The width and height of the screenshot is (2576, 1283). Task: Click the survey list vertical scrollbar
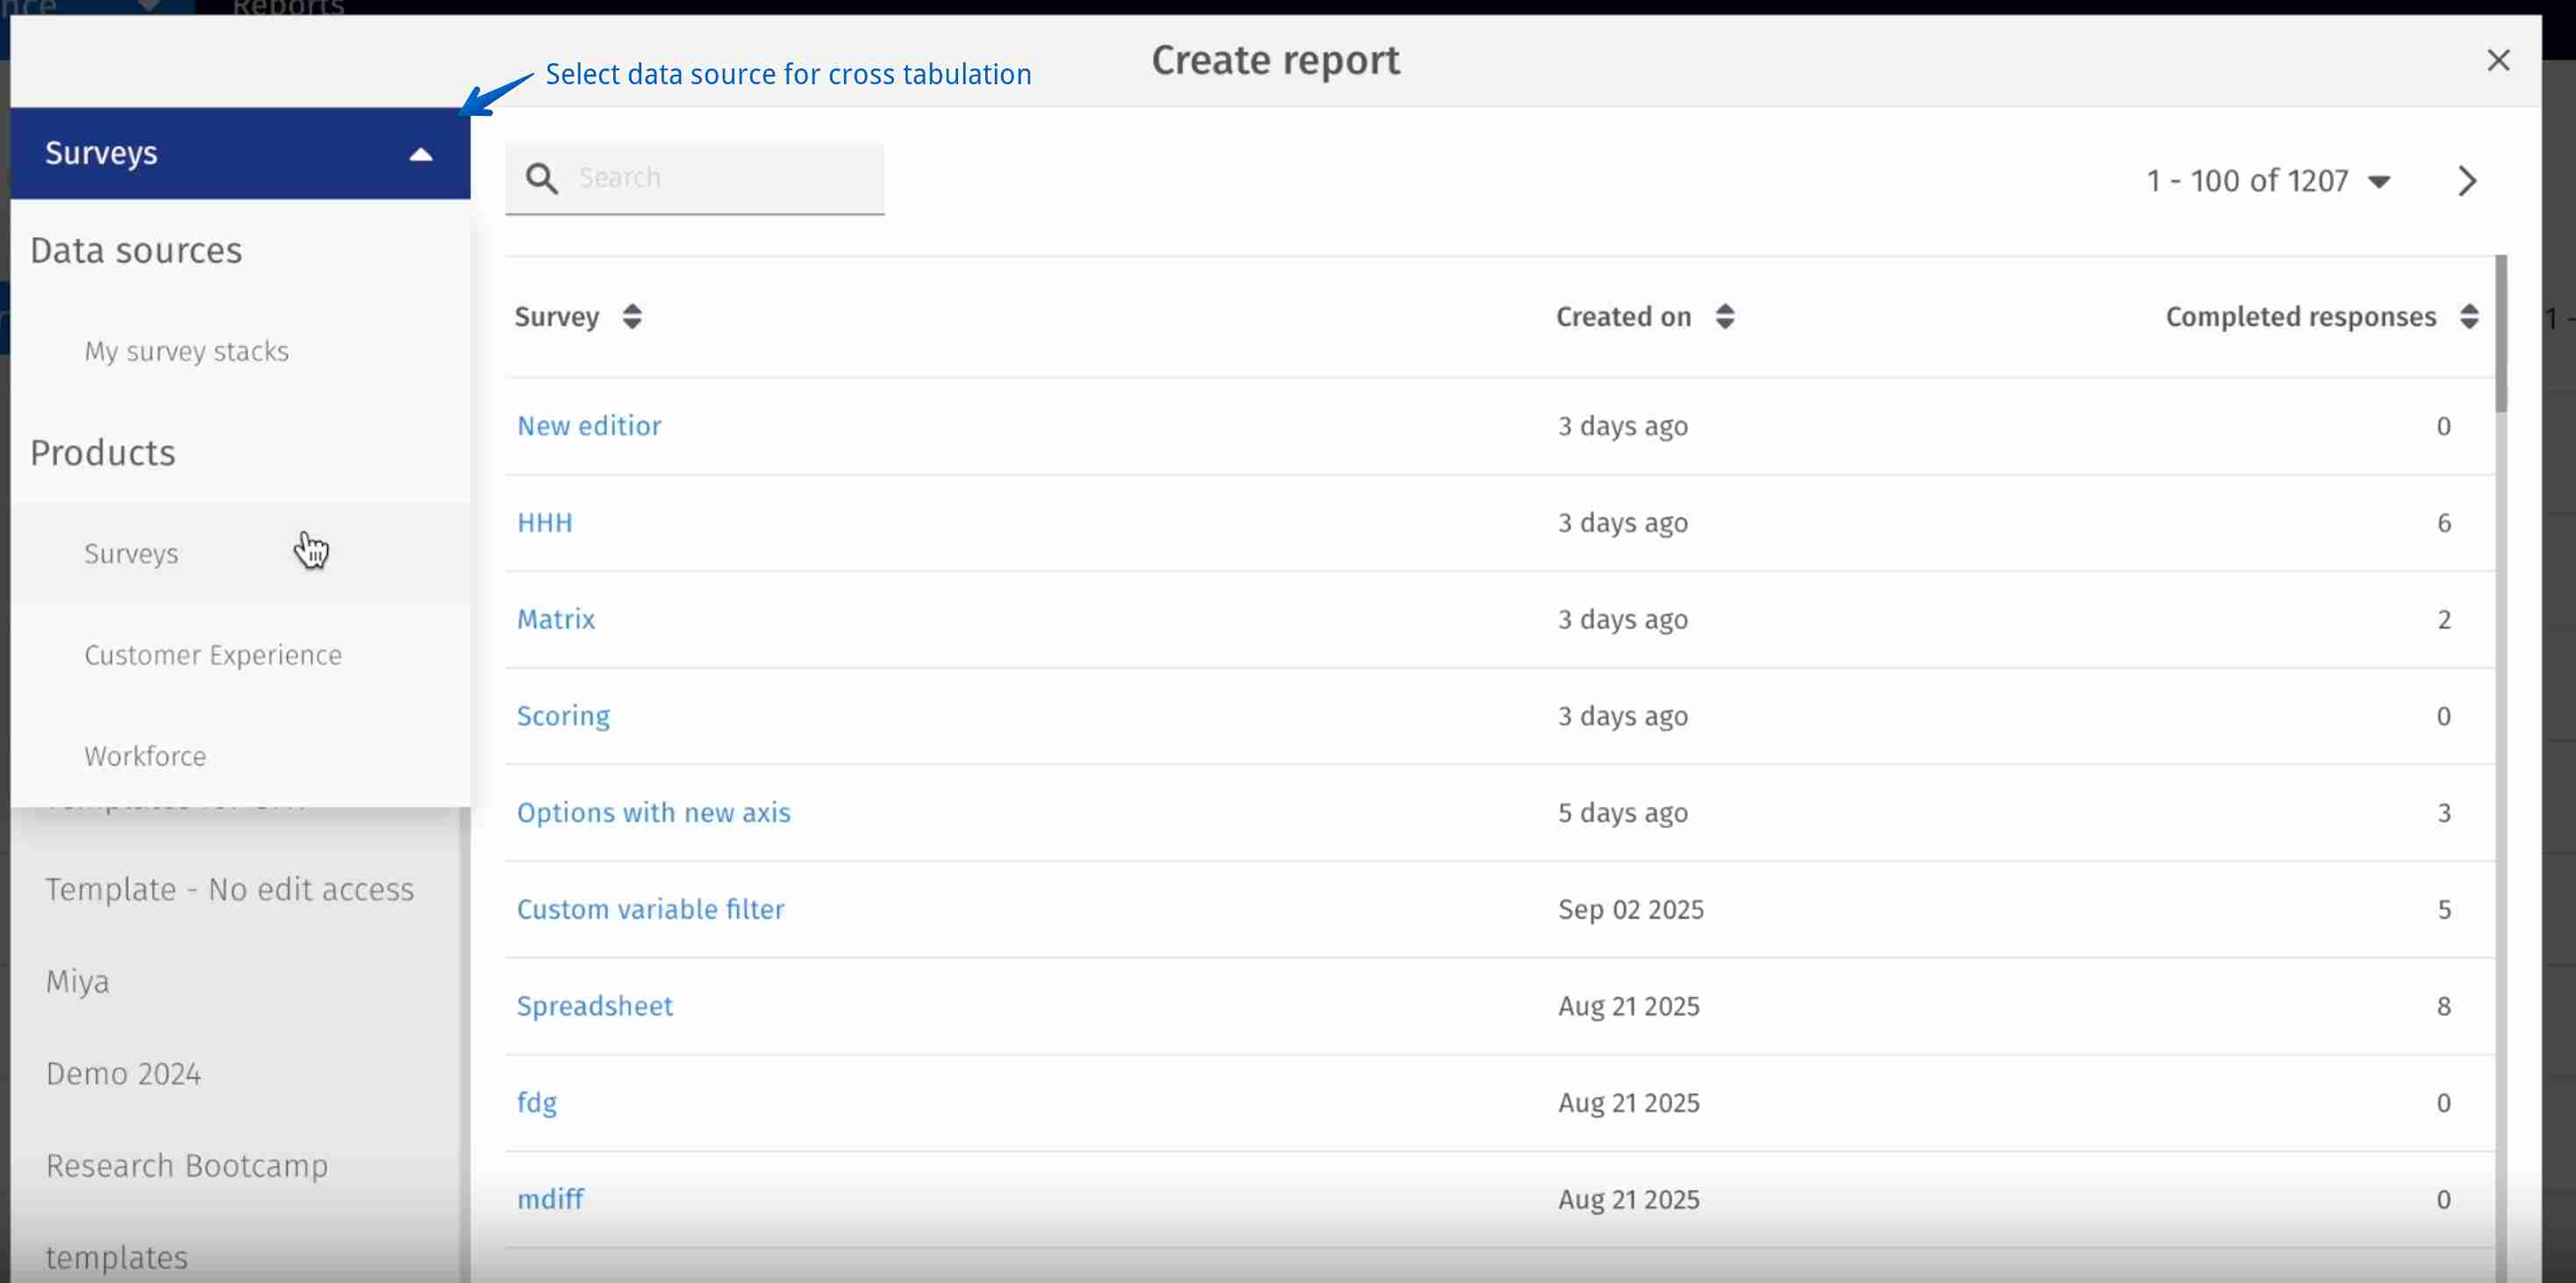2500,334
